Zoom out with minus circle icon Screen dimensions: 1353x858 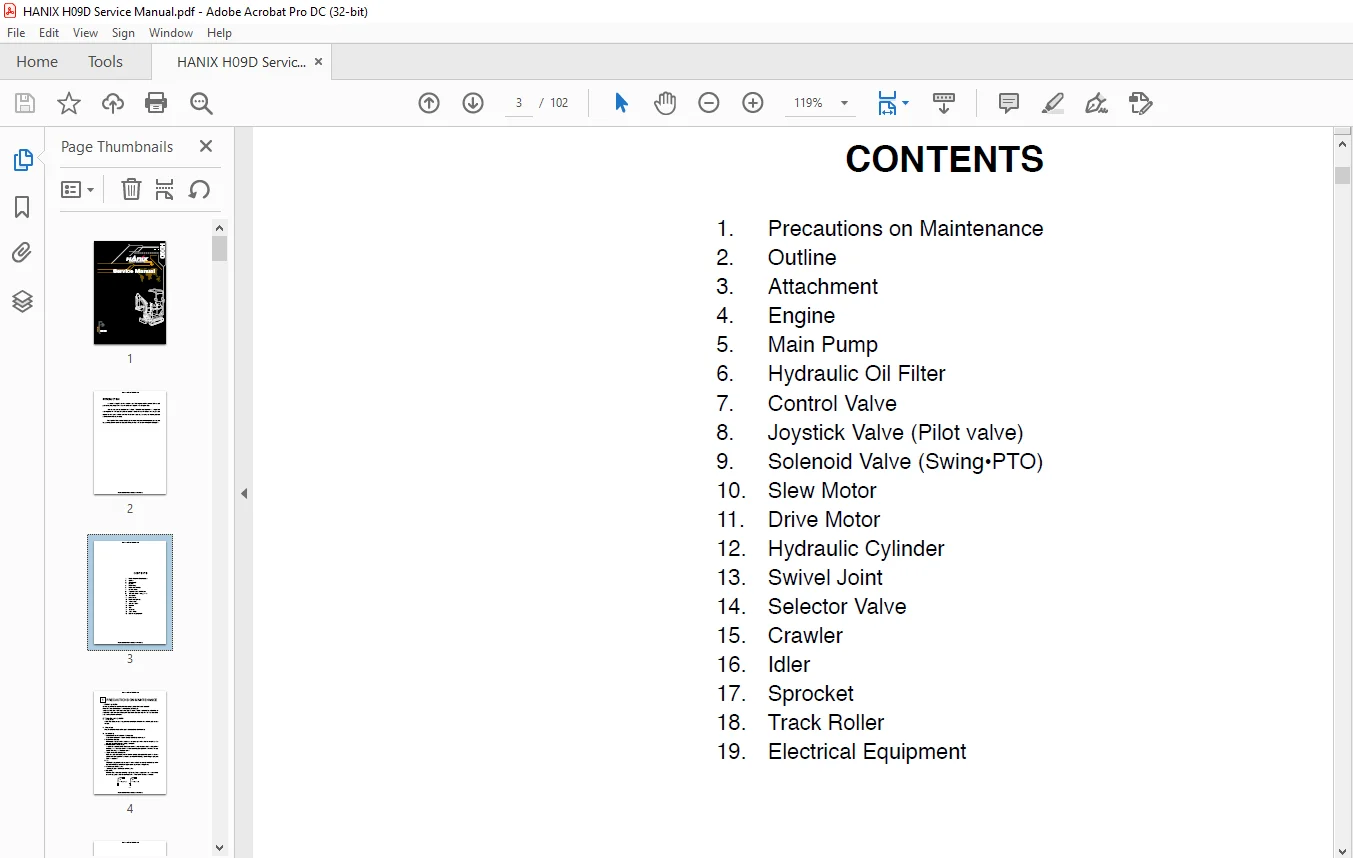[709, 103]
